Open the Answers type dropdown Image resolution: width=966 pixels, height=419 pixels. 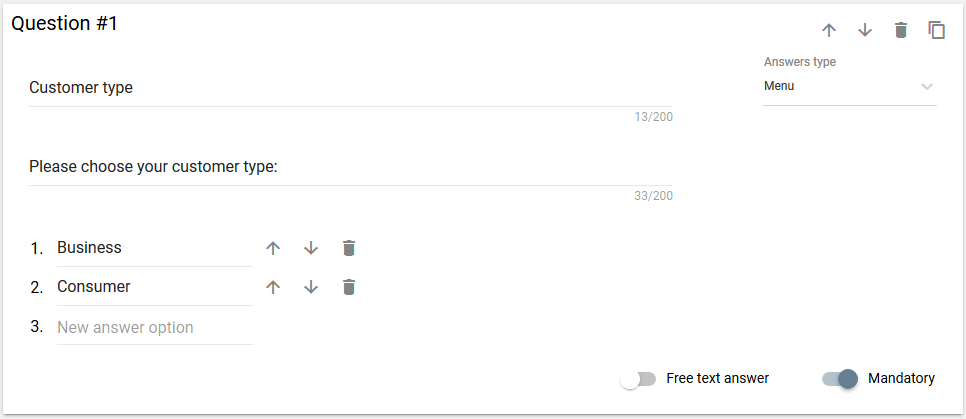point(850,86)
